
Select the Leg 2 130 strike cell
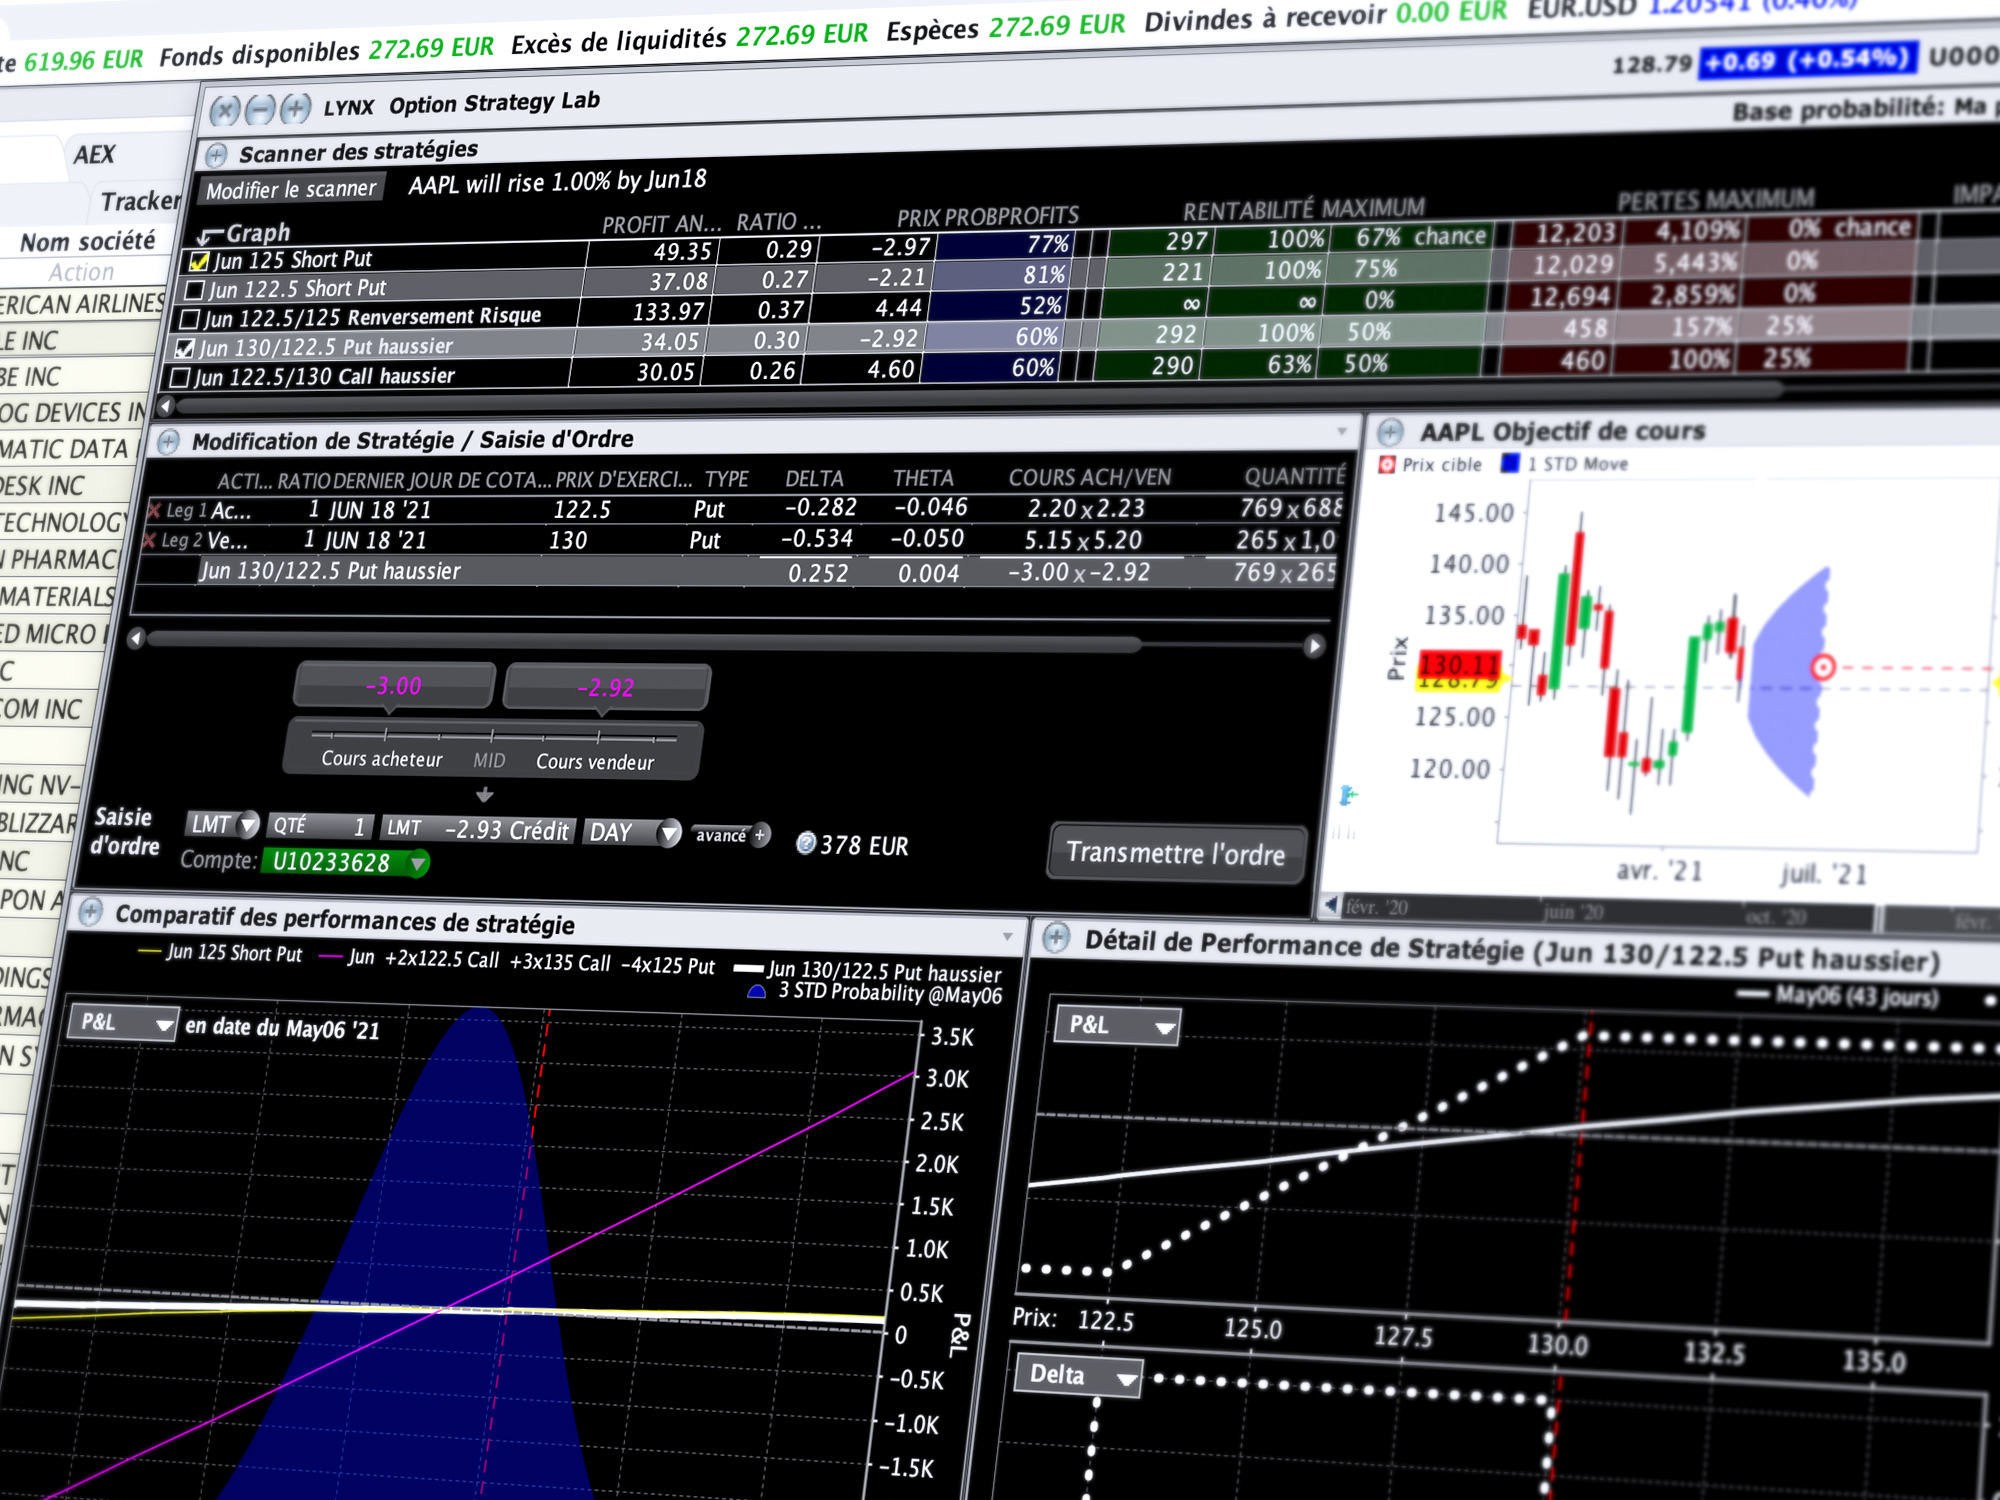[x=568, y=541]
